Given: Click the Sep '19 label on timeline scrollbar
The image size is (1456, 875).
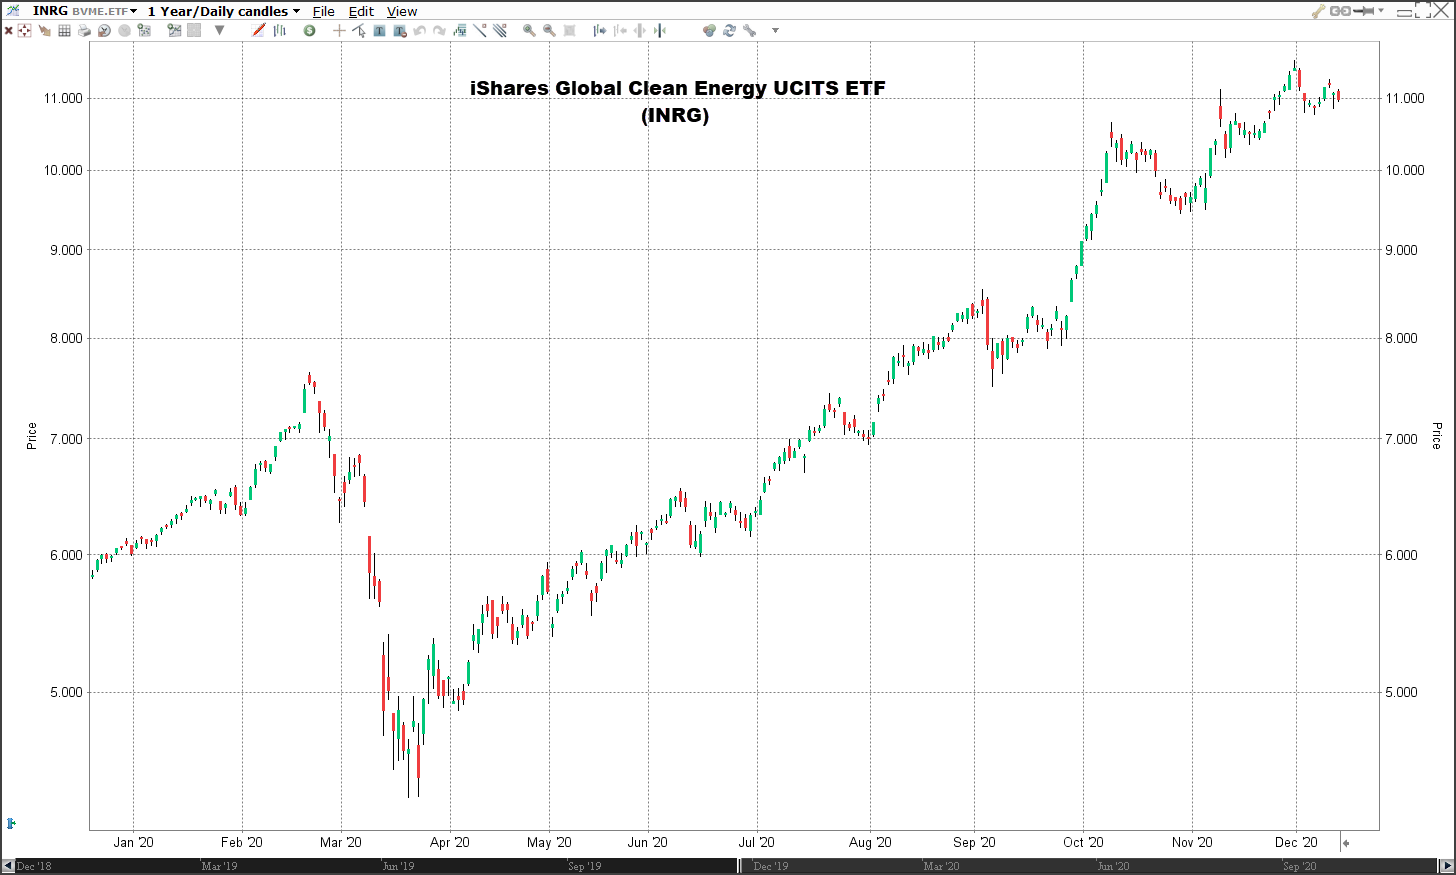Looking at the screenshot, I should (584, 866).
